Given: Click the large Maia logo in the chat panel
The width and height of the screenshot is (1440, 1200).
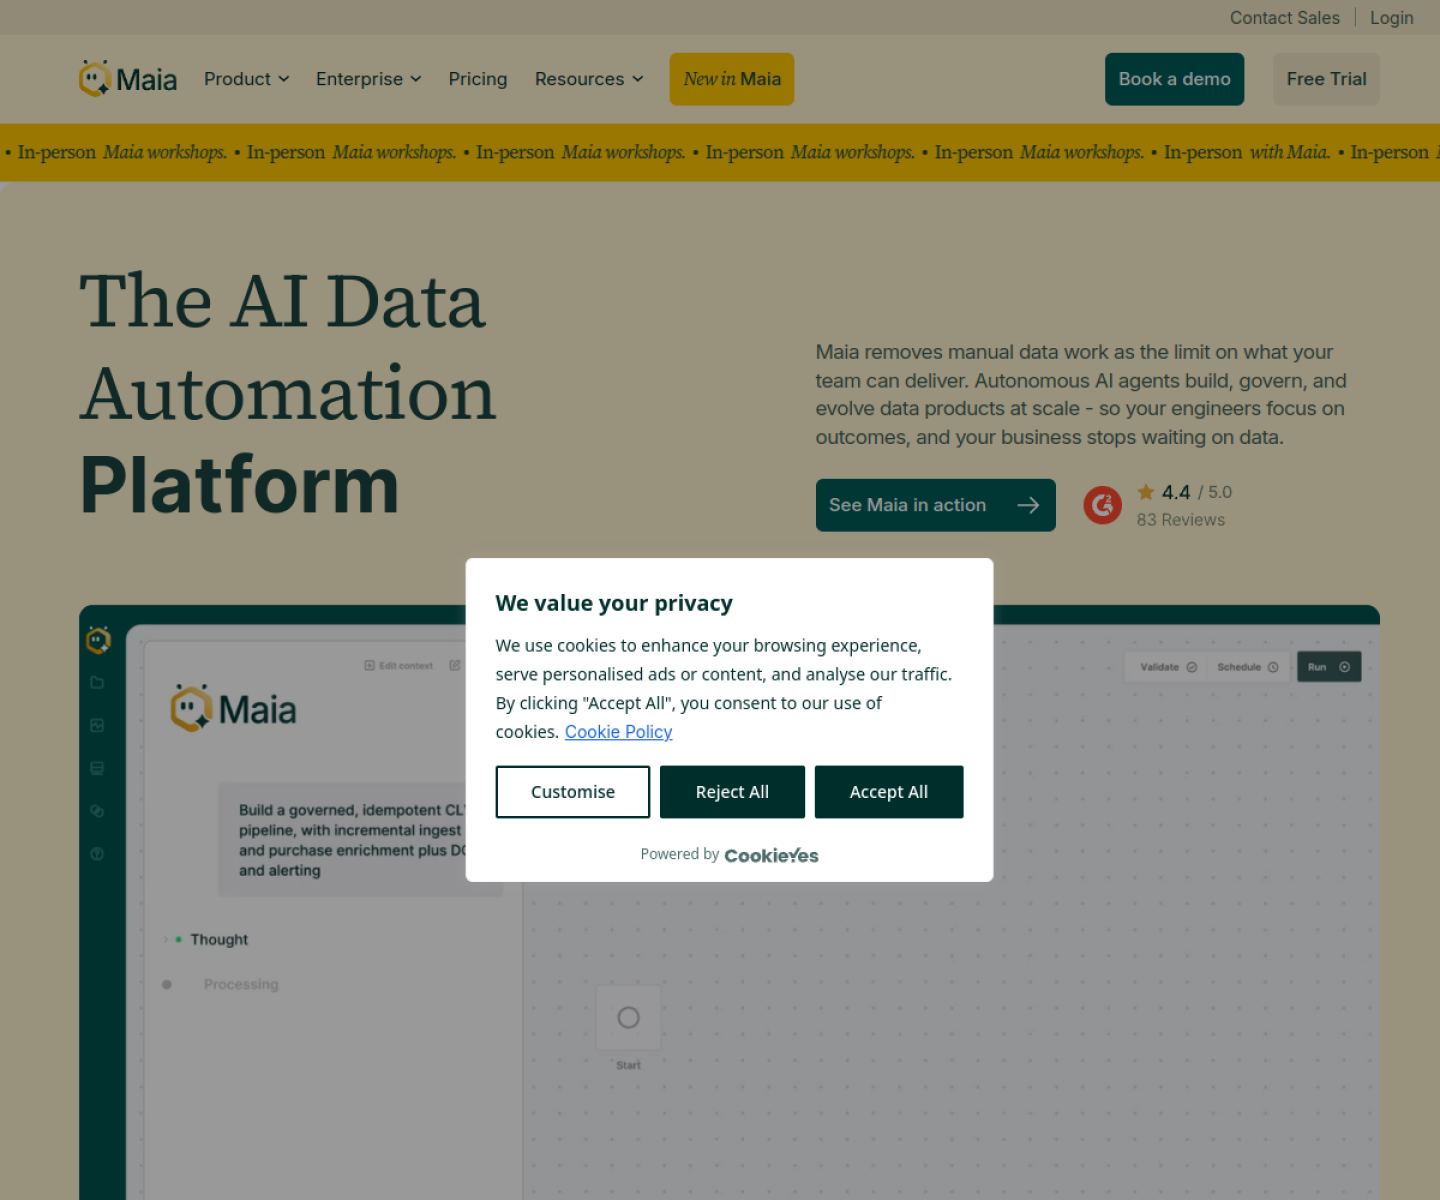Looking at the screenshot, I should (234, 709).
